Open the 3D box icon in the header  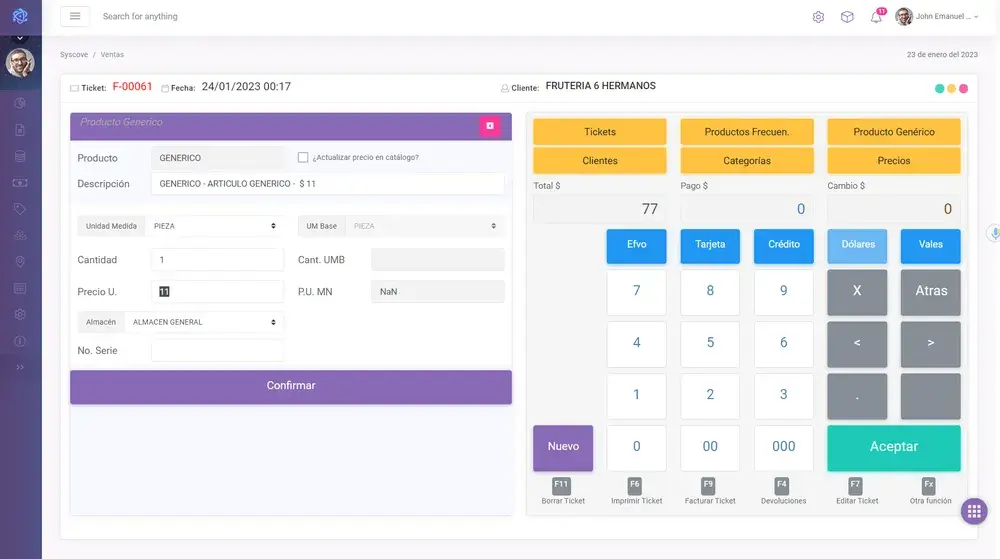pos(847,17)
